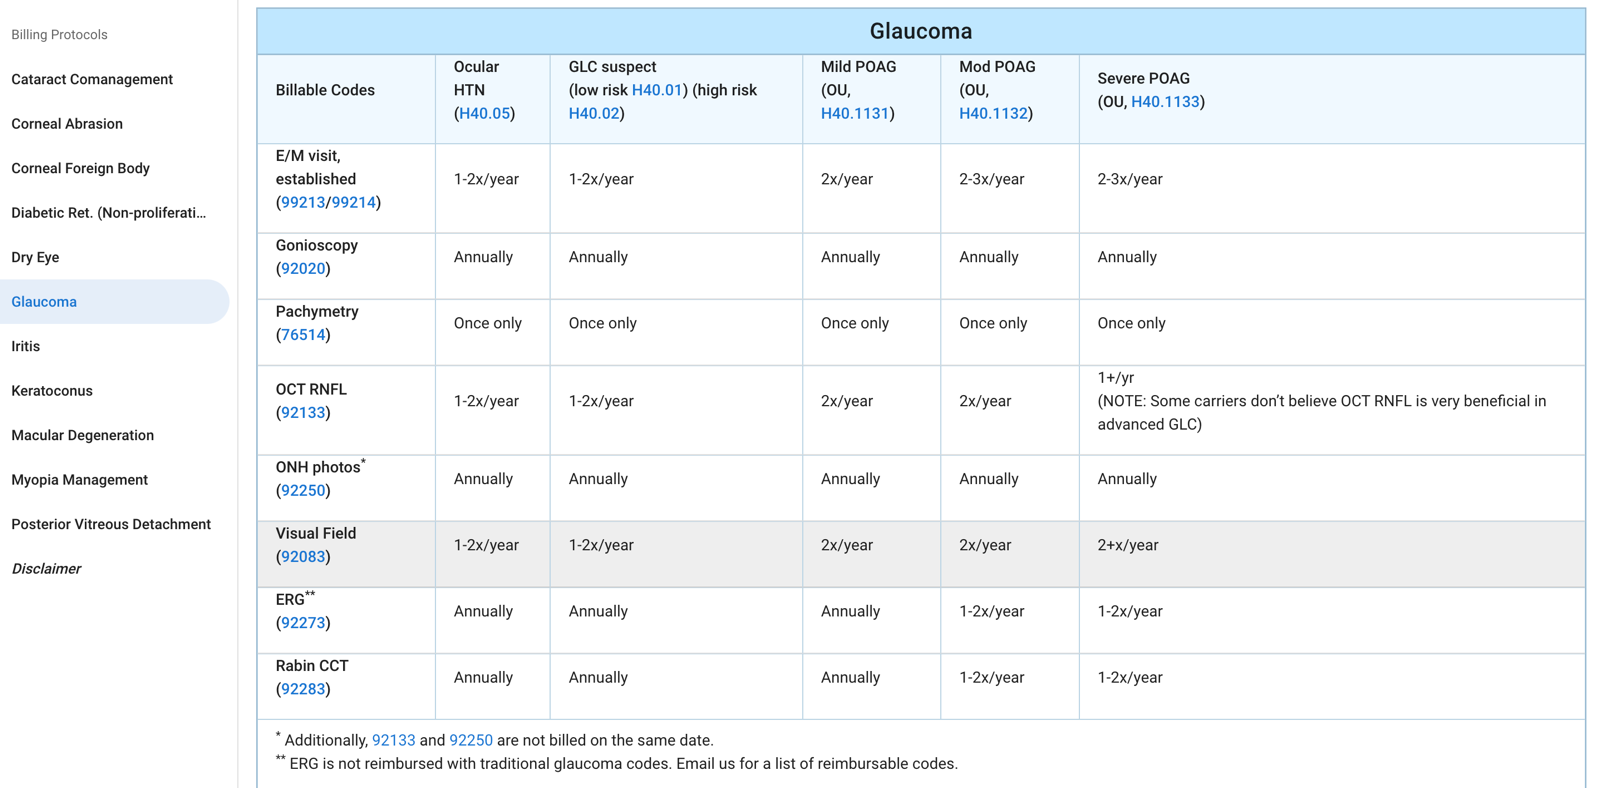
Task: Click the 99213 E/M visit code
Action: (303, 202)
